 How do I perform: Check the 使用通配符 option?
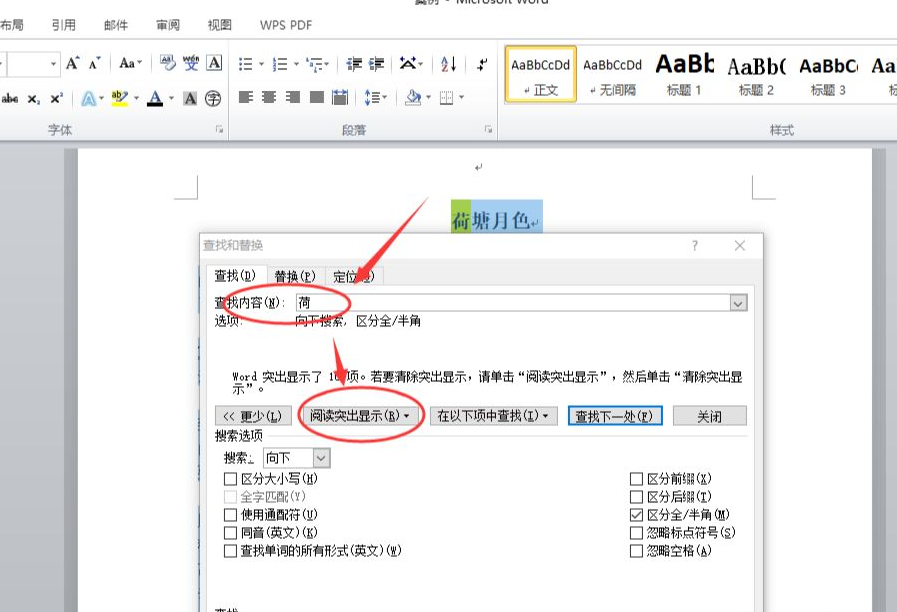tap(230, 514)
